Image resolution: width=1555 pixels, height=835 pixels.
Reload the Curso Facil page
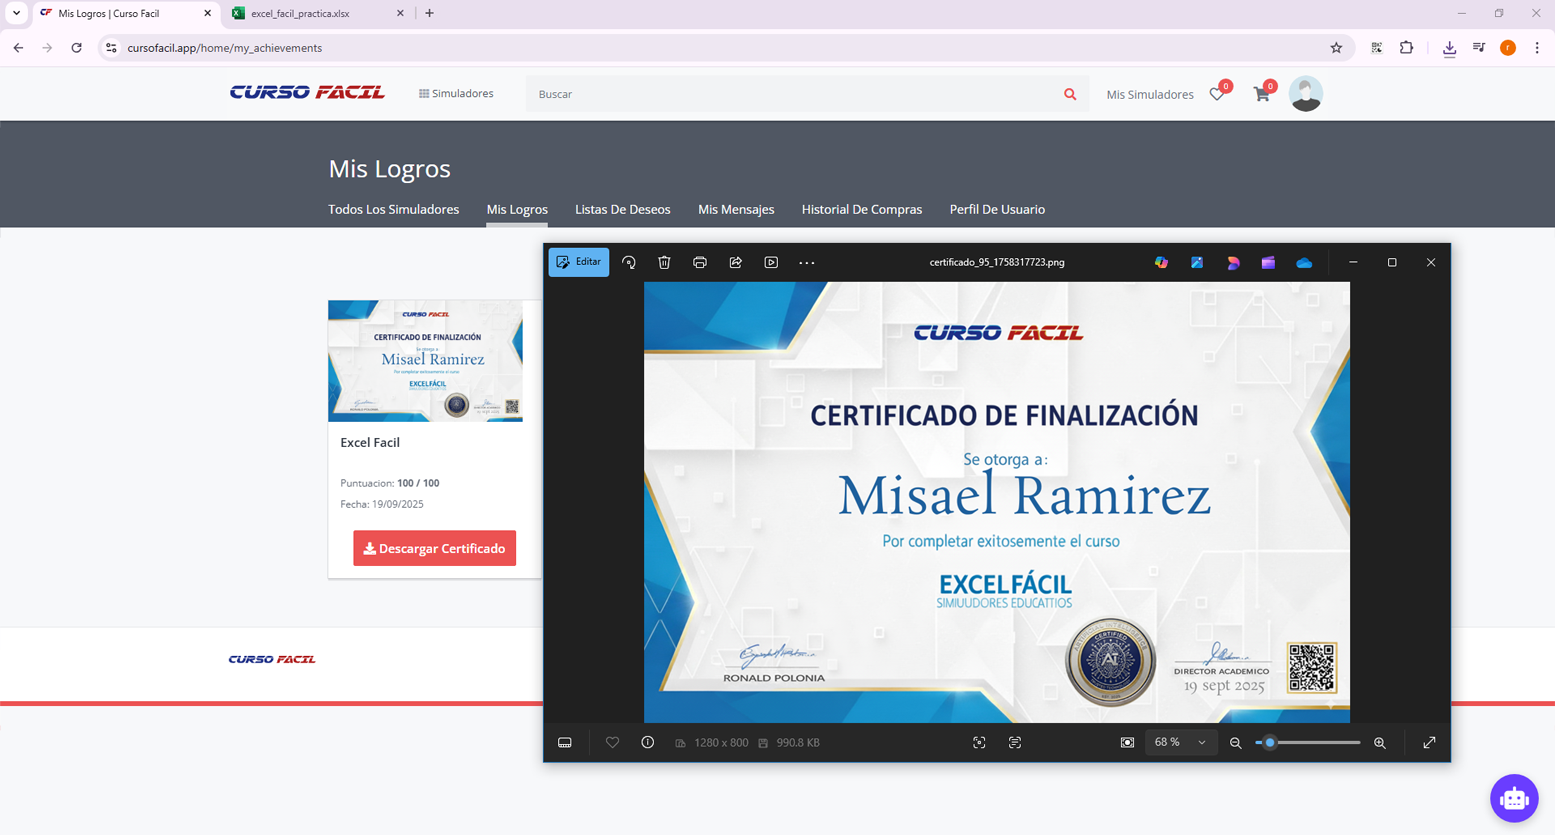point(76,48)
